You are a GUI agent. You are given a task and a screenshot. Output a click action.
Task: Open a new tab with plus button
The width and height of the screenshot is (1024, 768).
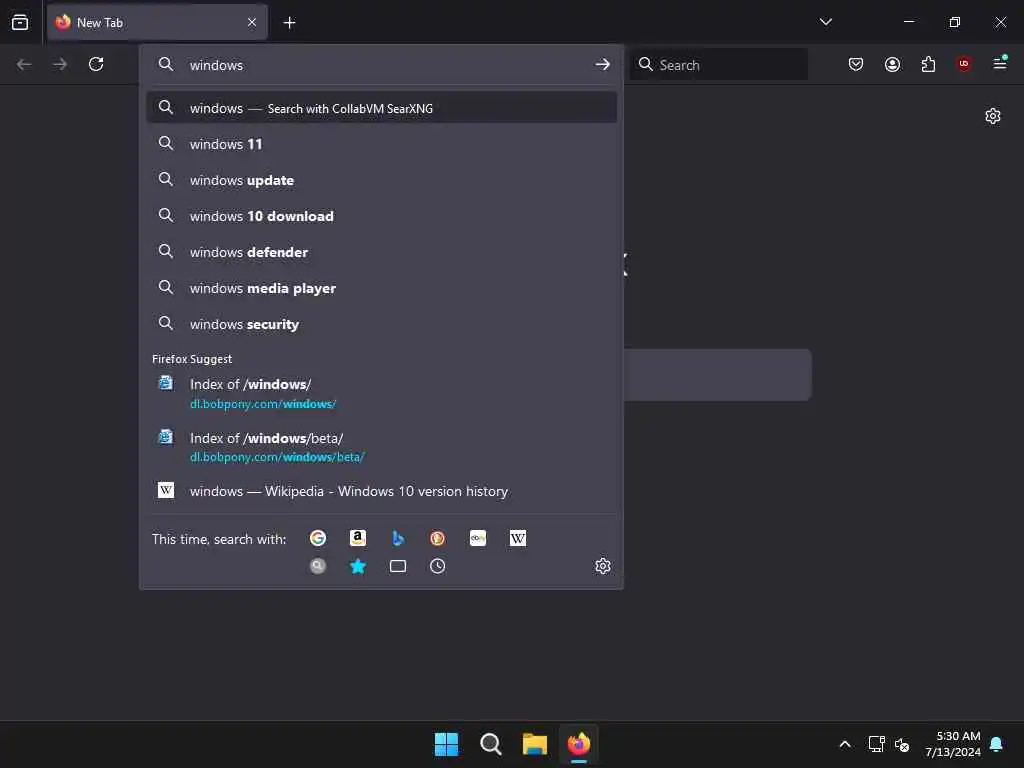(289, 23)
